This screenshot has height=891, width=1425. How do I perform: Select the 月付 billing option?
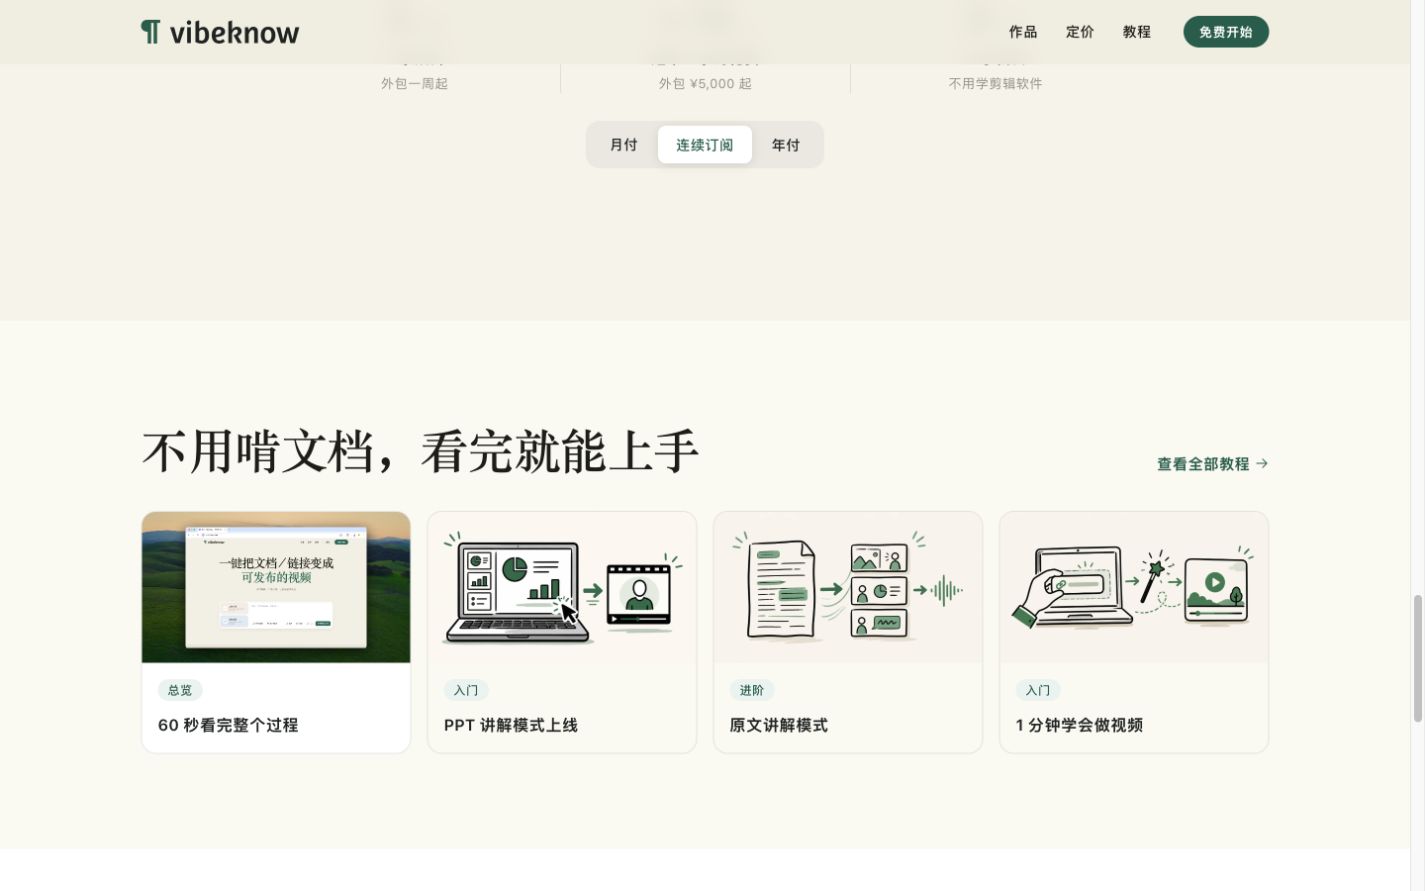click(624, 145)
